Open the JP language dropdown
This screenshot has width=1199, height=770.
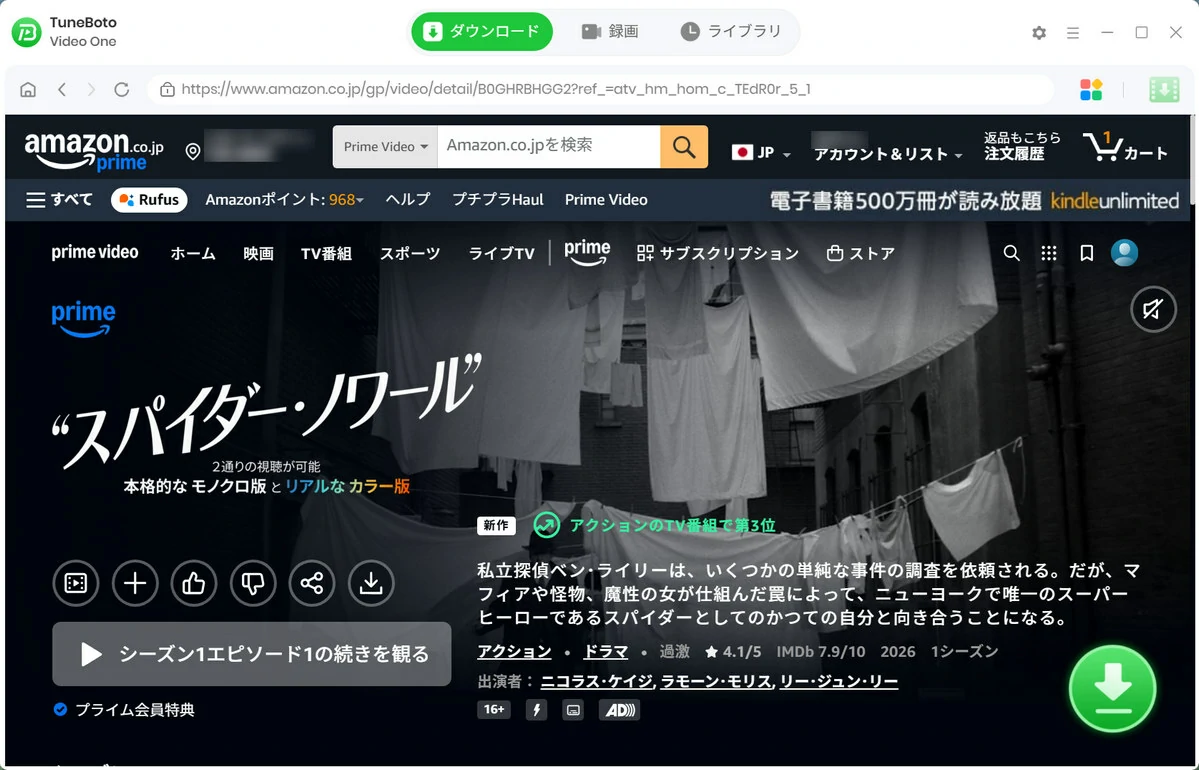click(761, 152)
